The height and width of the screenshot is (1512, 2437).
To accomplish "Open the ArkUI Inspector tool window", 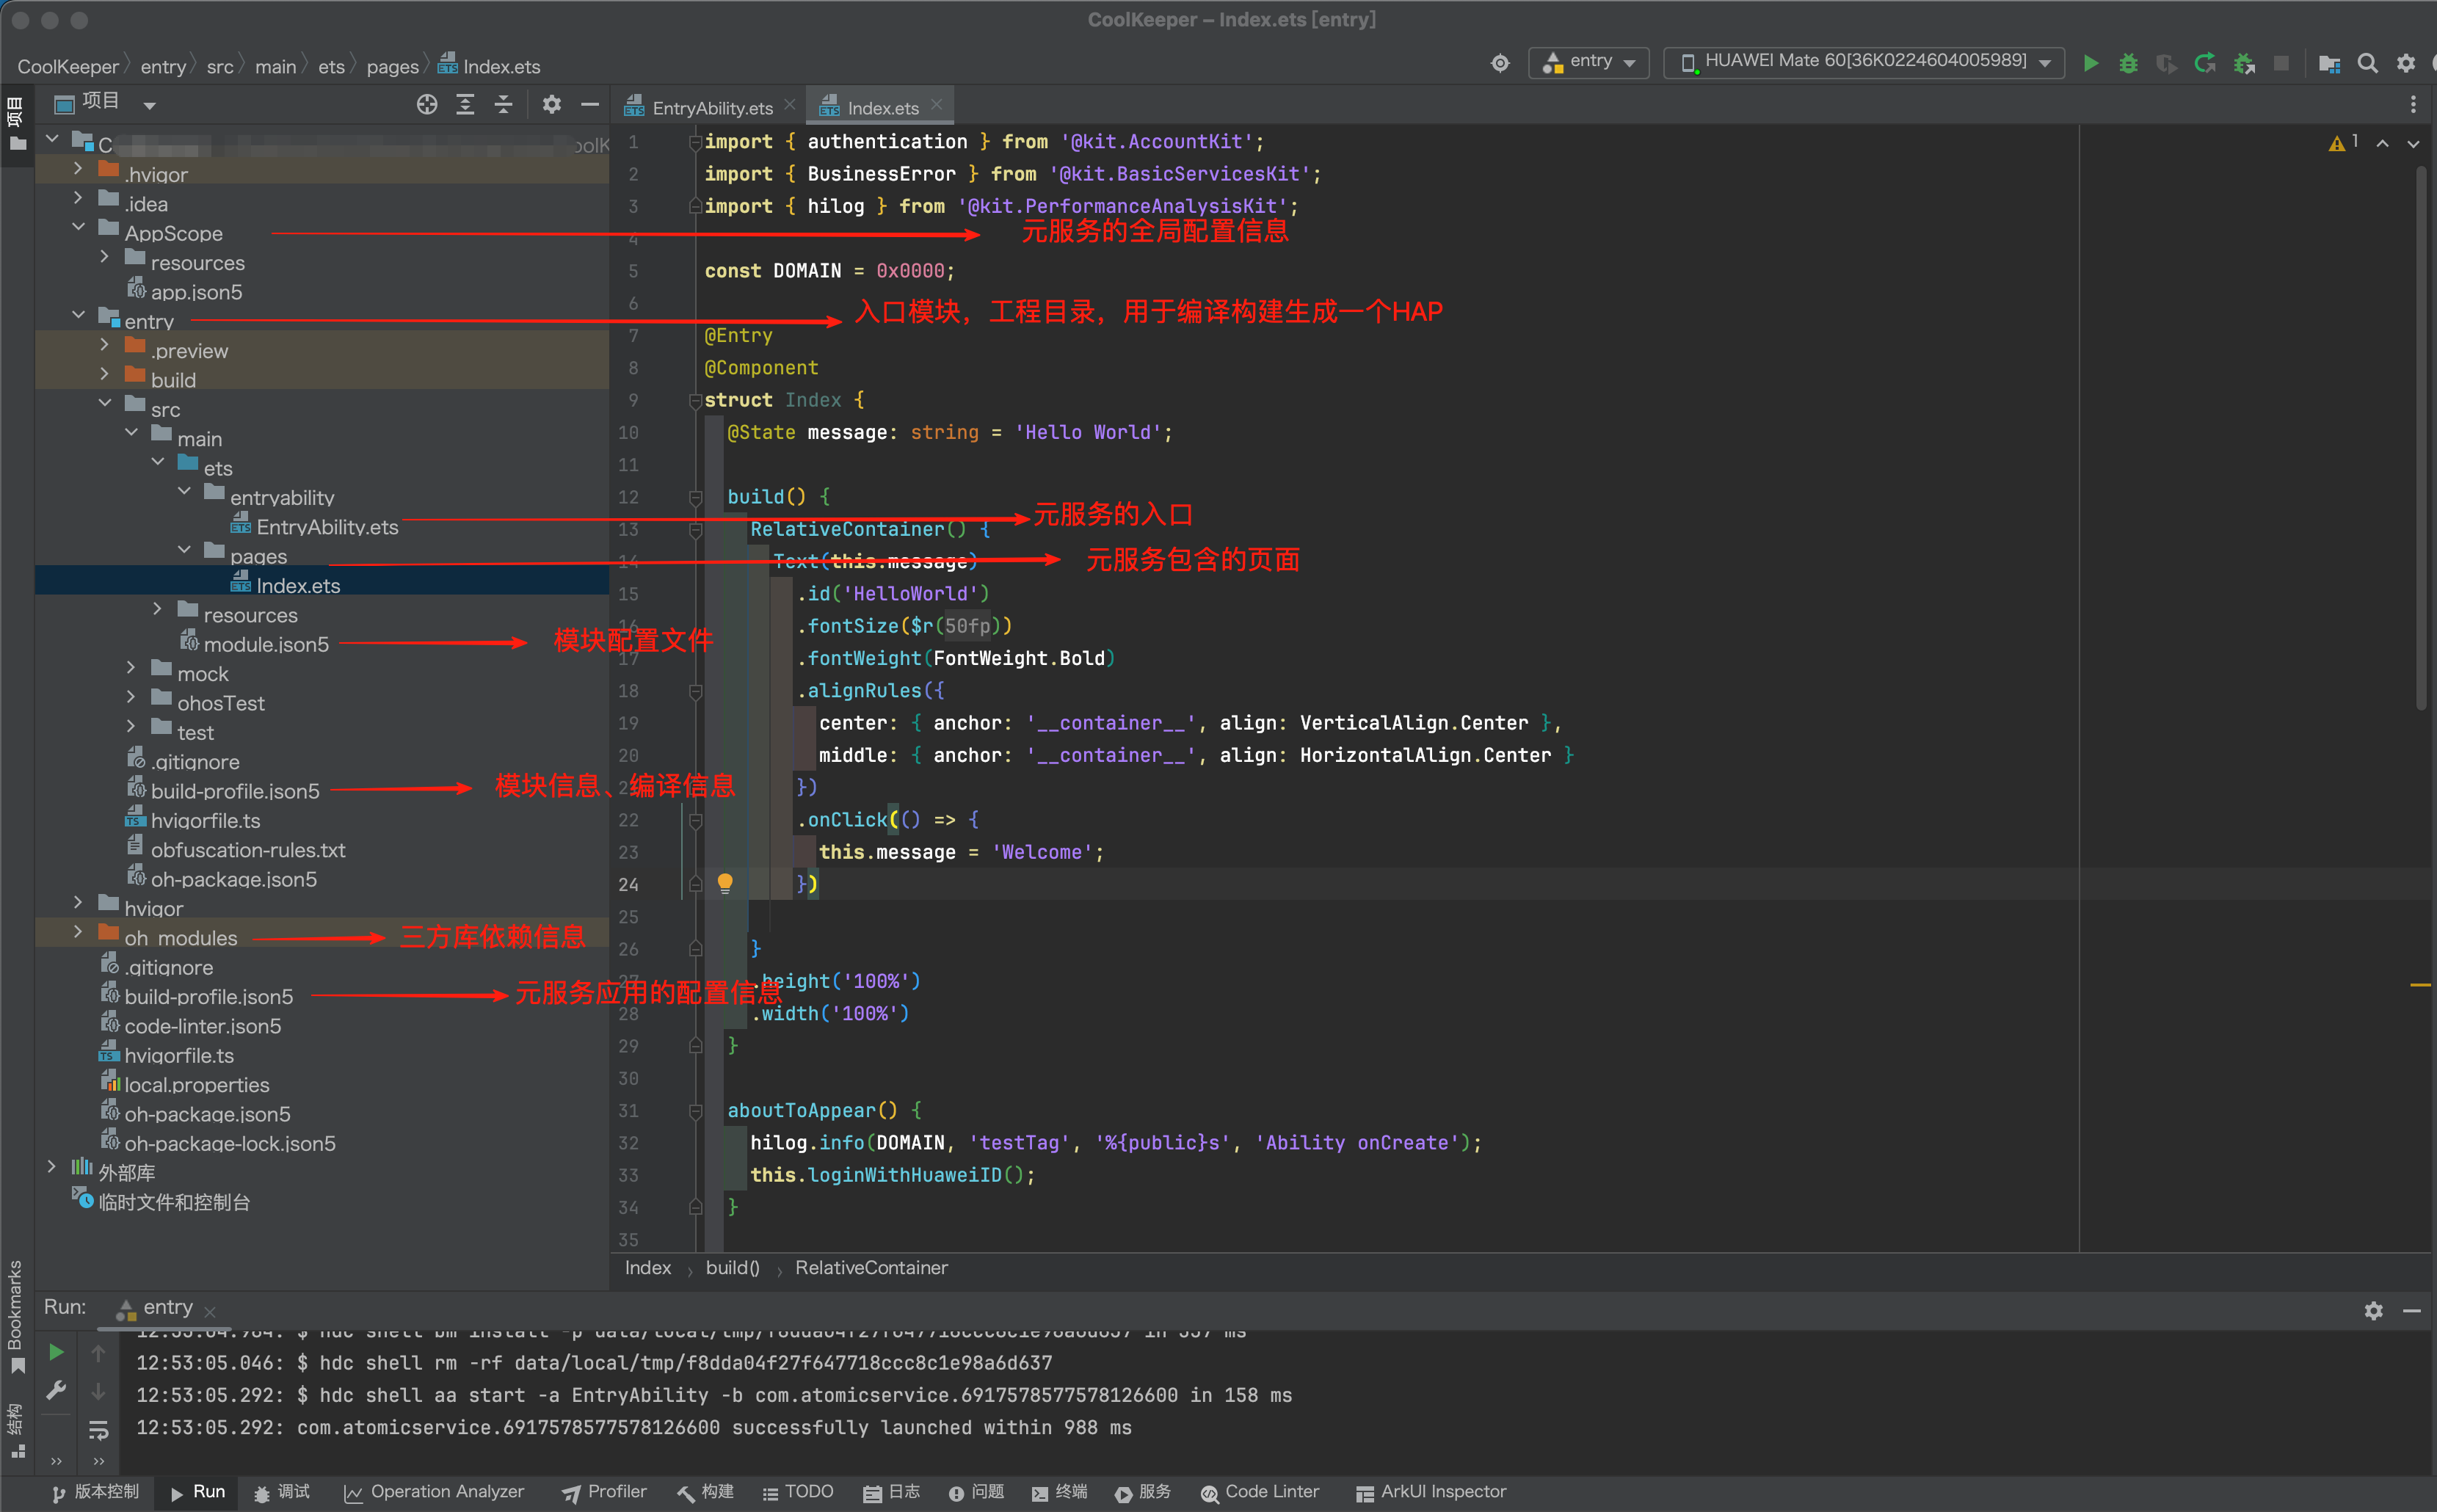I will pyautogui.click(x=1430, y=1492).
